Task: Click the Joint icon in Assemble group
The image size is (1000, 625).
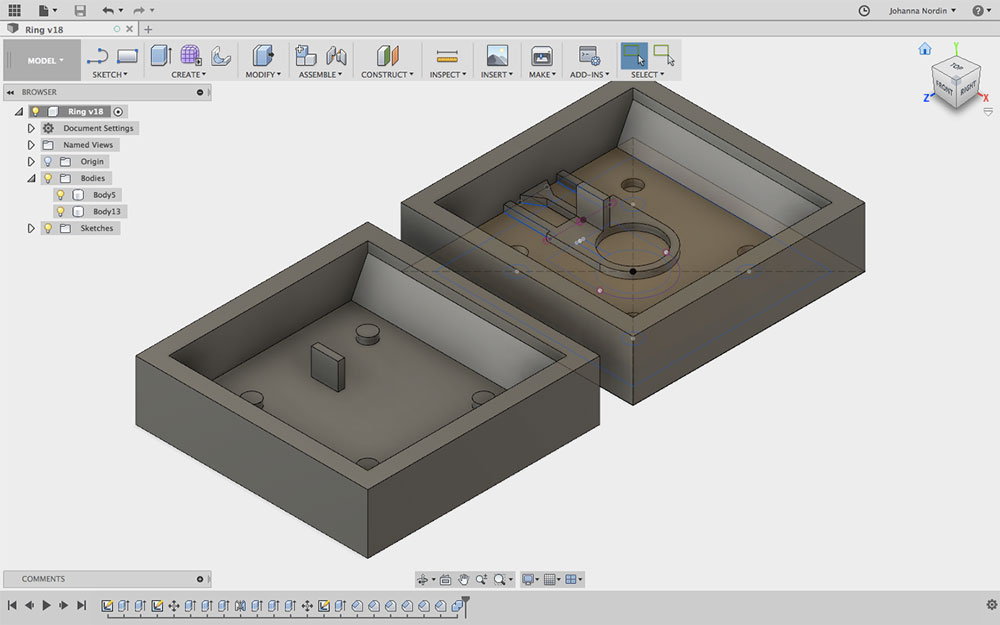Action: point(336,56)
